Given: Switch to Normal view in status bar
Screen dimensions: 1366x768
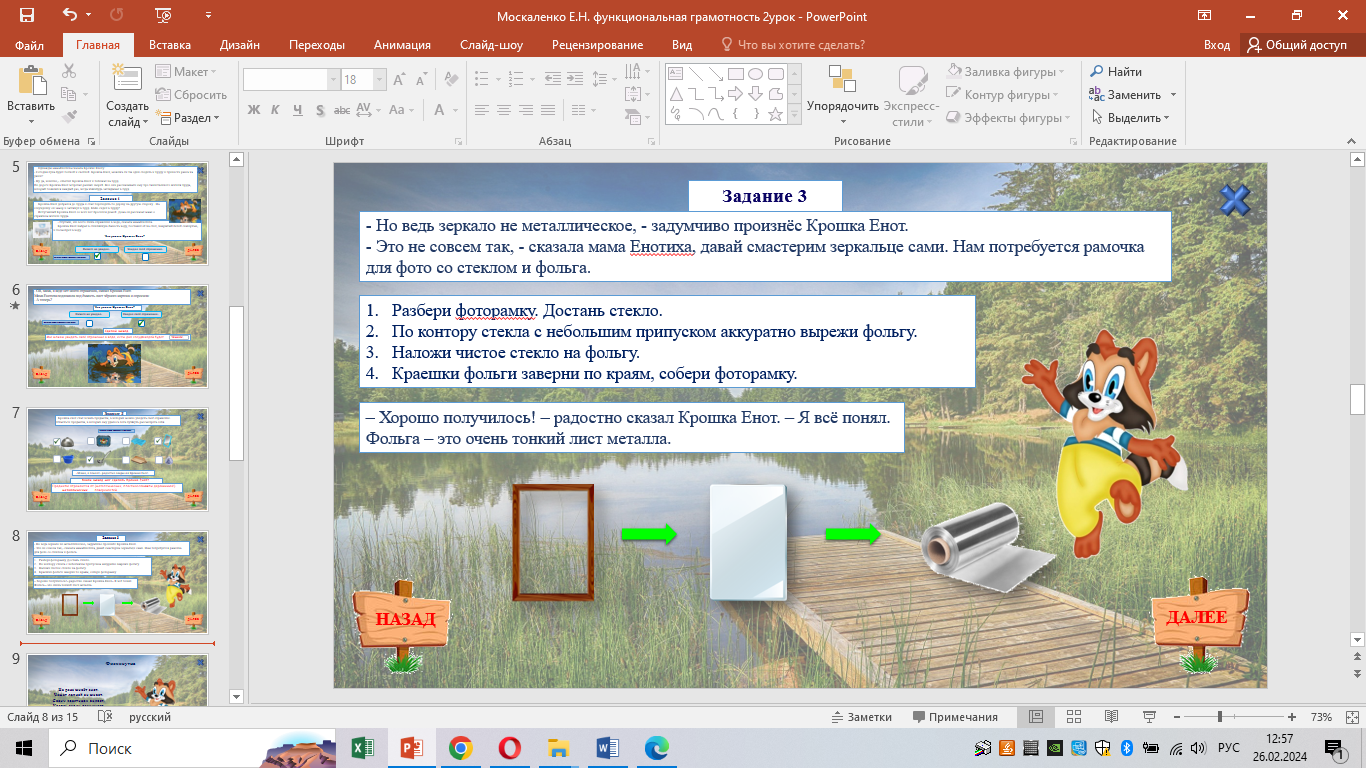Looking at the screenshot, I should (1035, 717).
